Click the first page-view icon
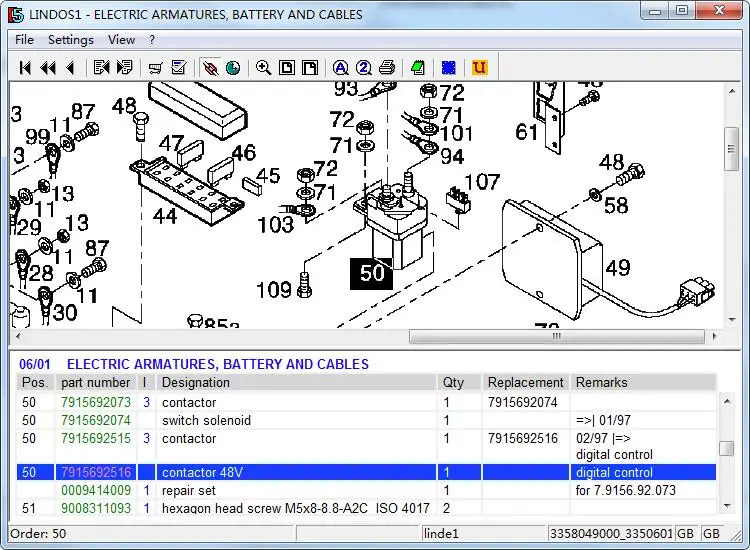 [x=287, y=68]
